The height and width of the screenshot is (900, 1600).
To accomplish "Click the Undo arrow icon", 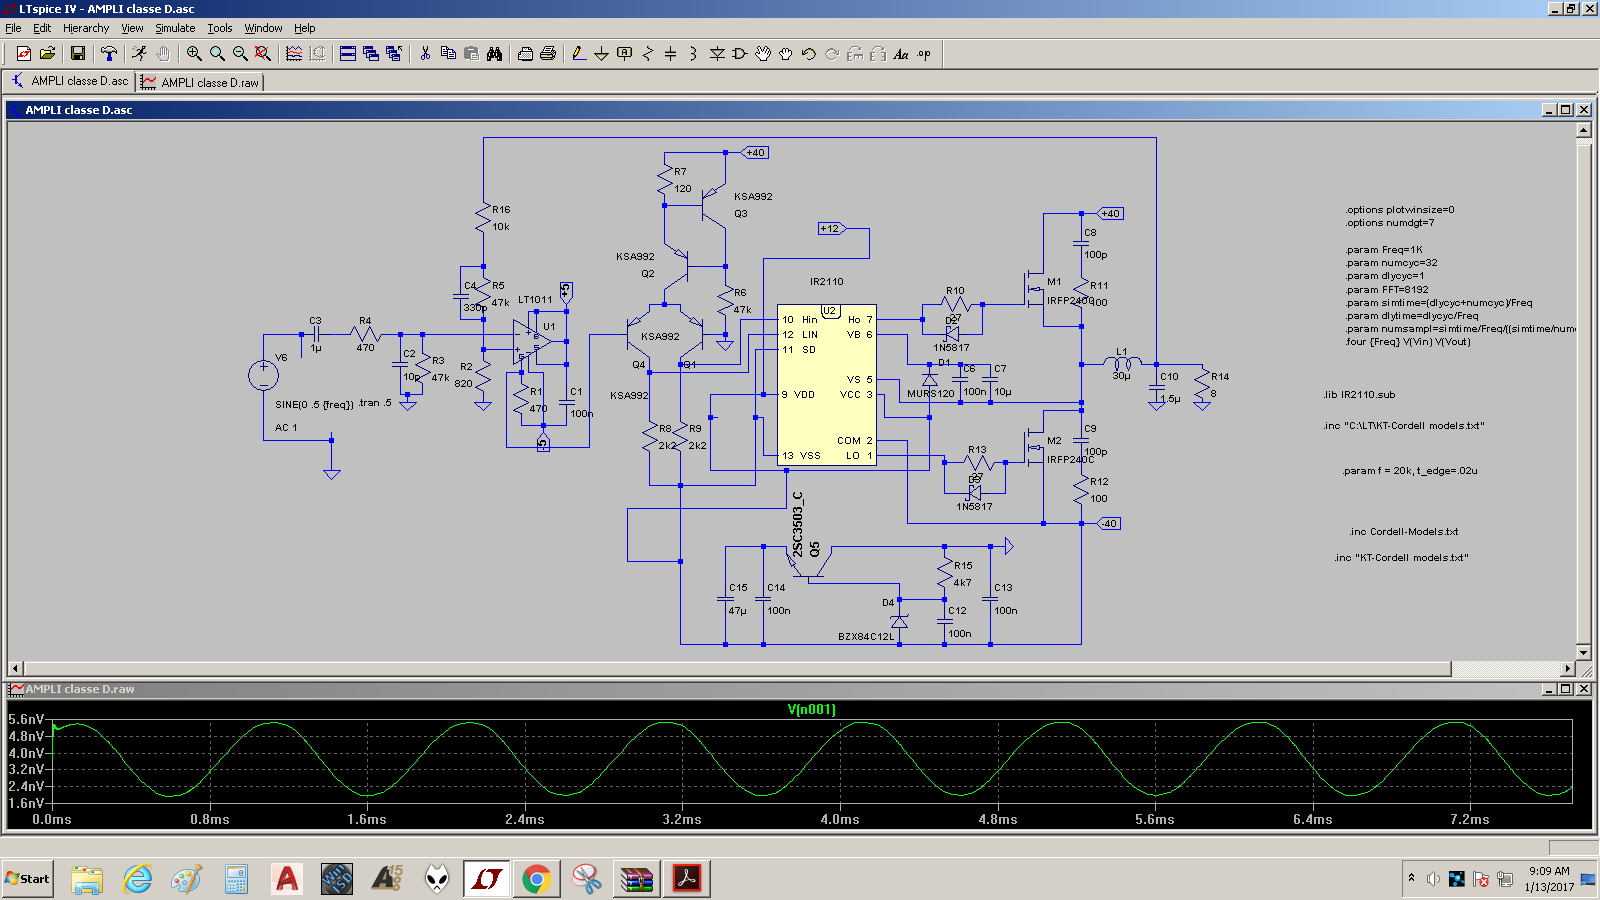I will (809, 54).
